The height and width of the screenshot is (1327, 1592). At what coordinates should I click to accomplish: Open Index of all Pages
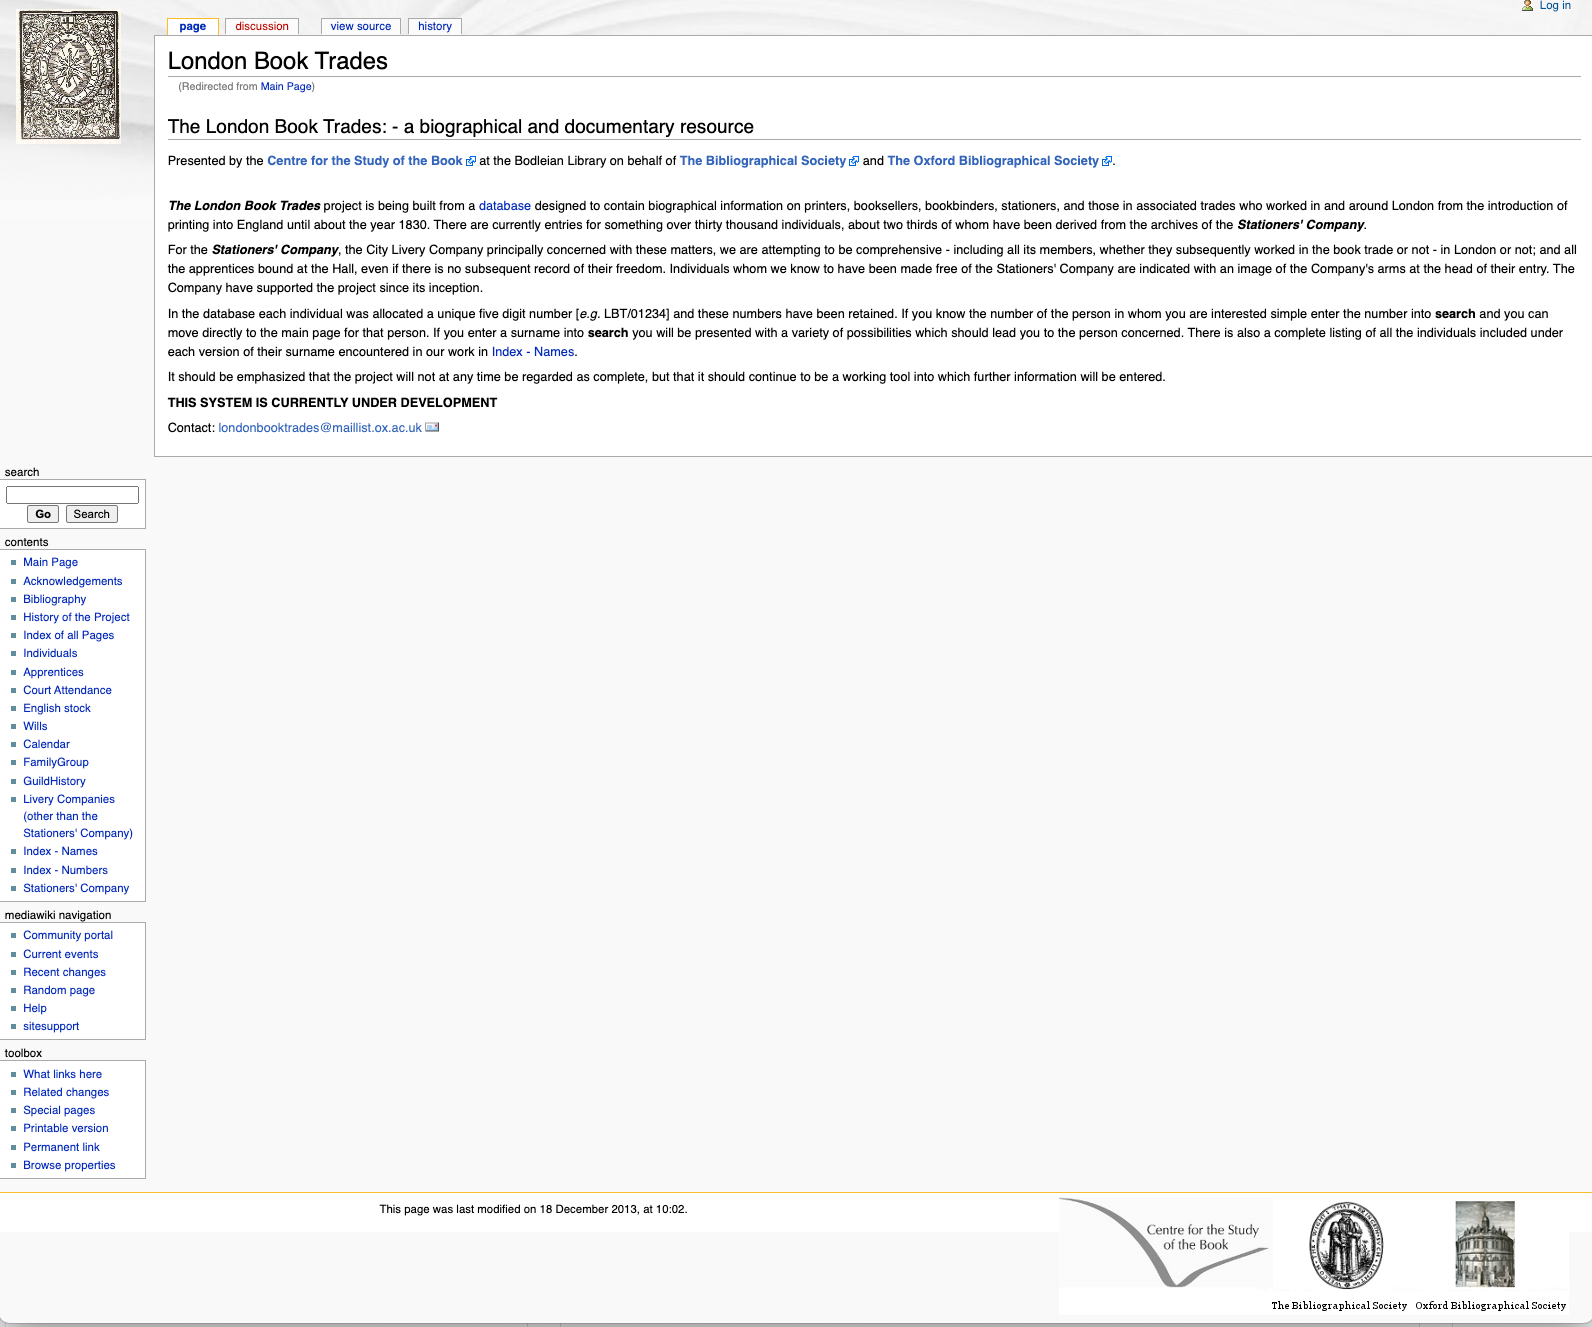[x=69, y=635]
